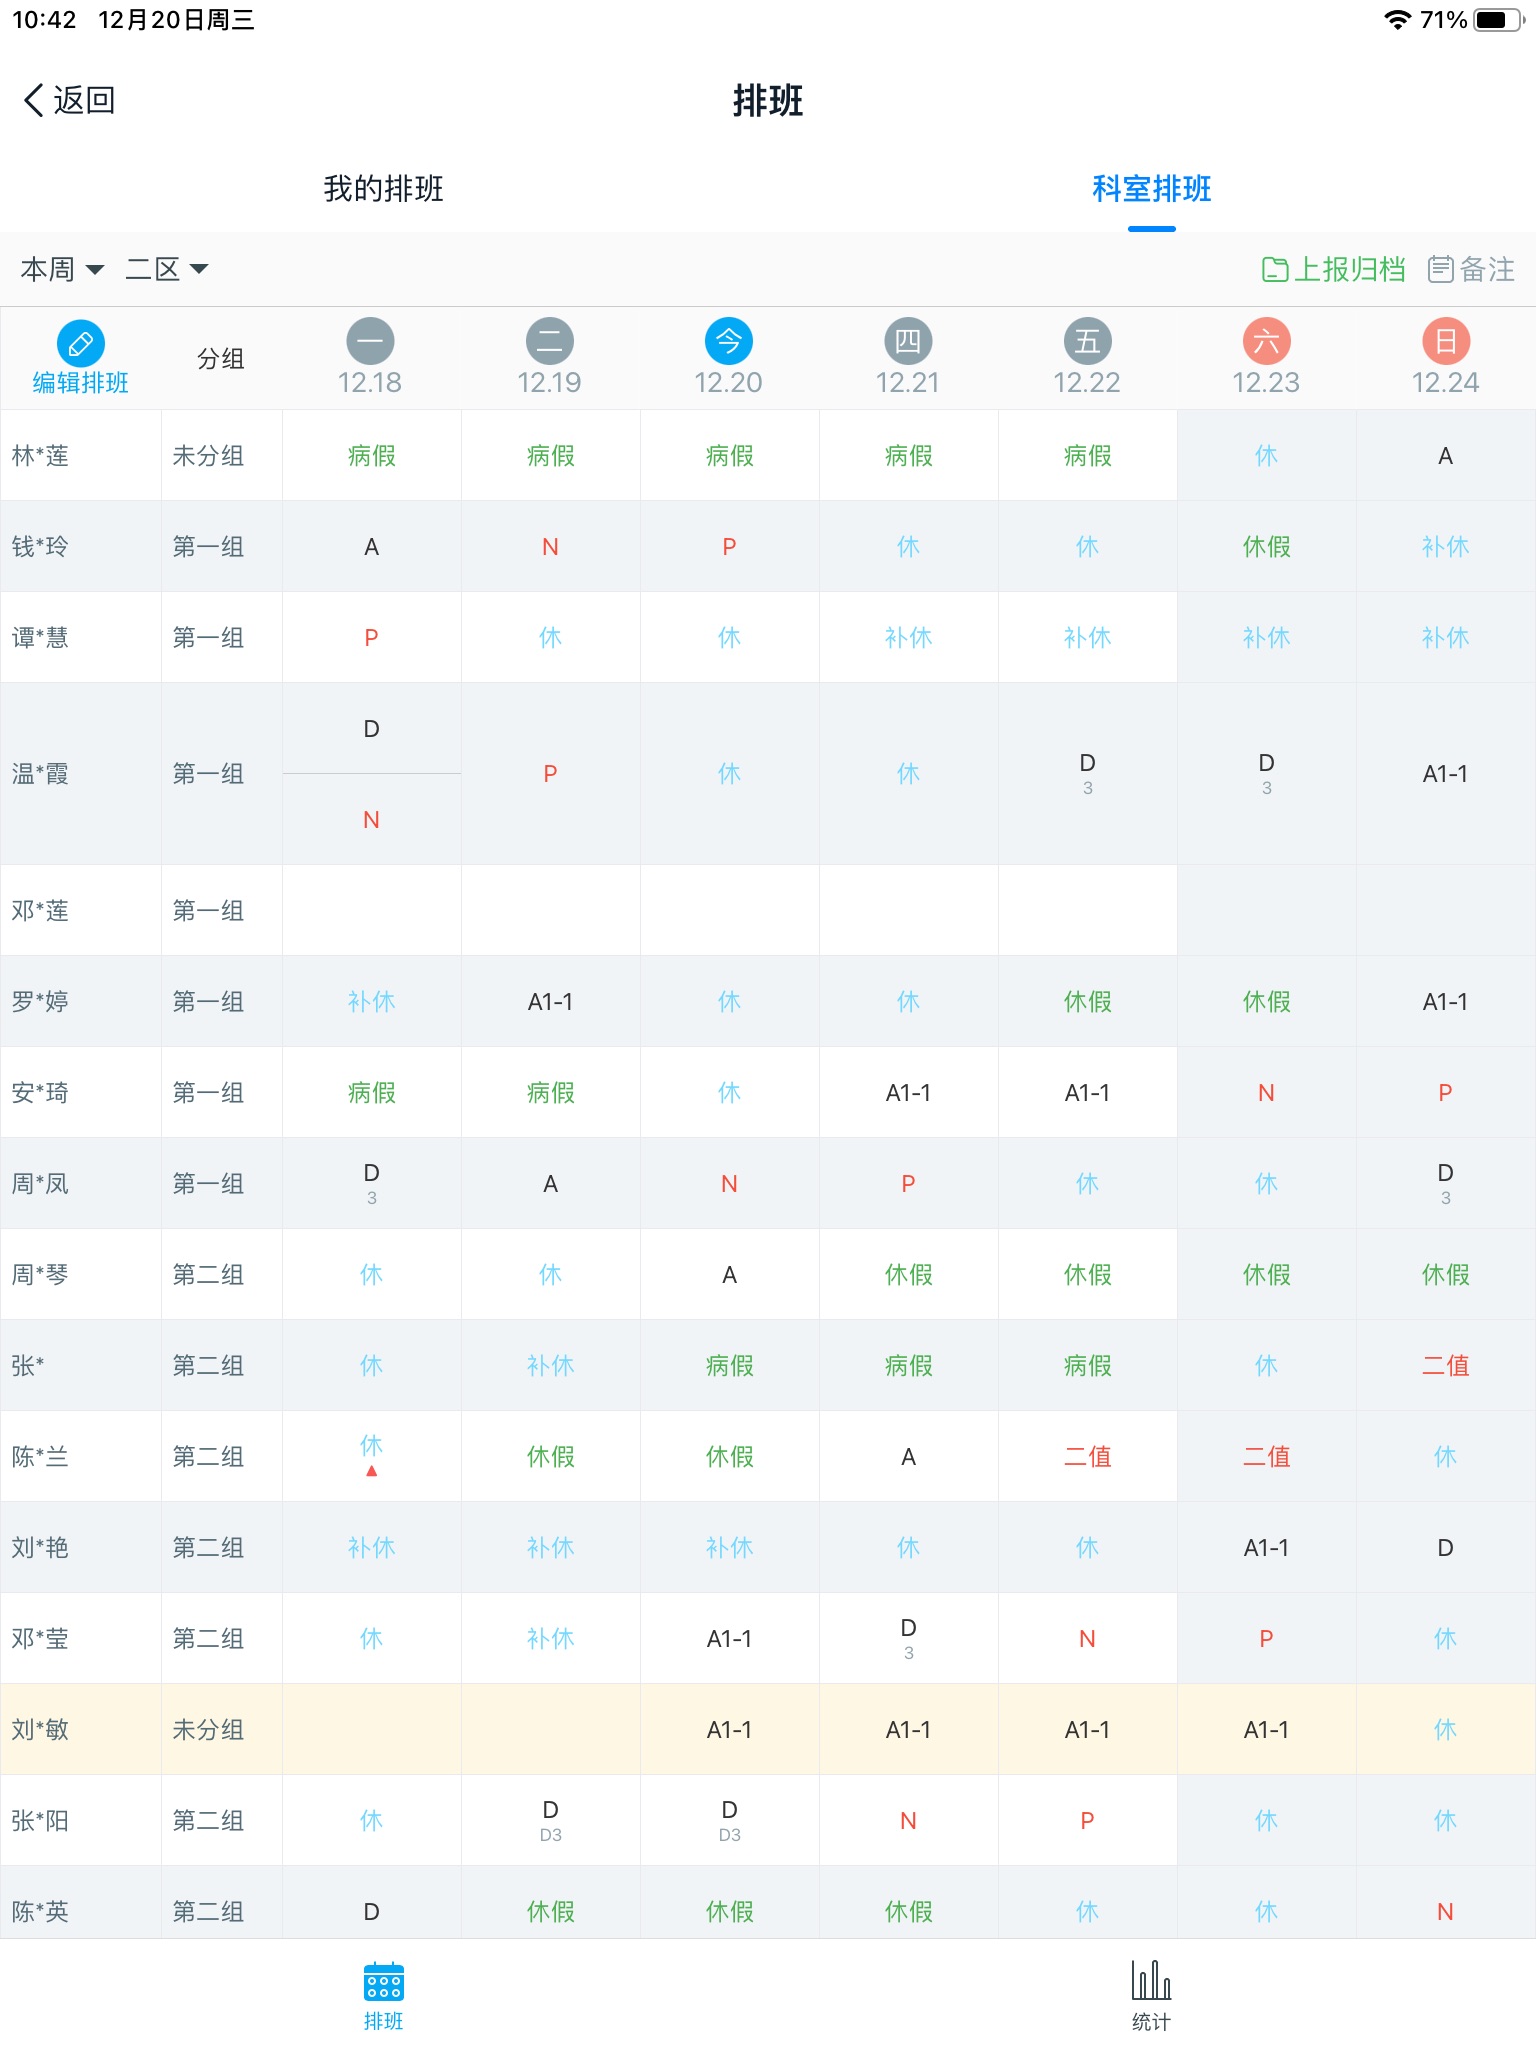Viewport: 1536px width, 2048px height.
Task: Tap the red triangle marker under 陈*兰's 12.18 shift
Action: [371, 1471]
